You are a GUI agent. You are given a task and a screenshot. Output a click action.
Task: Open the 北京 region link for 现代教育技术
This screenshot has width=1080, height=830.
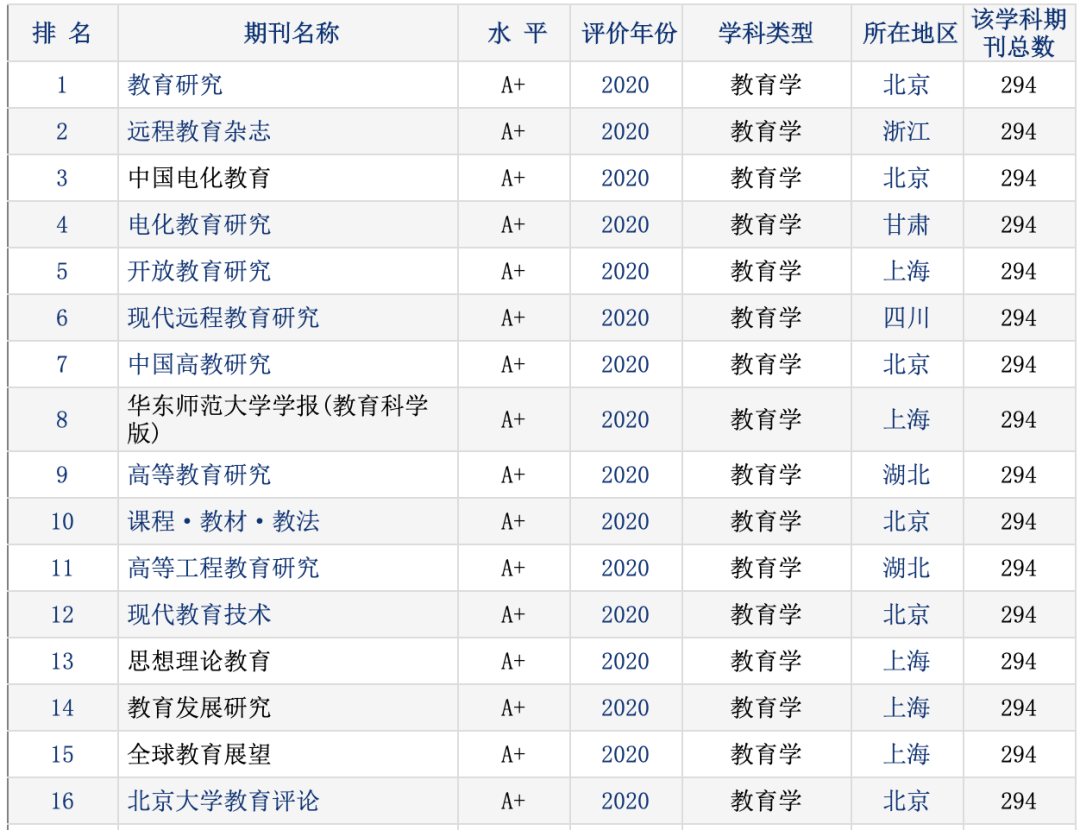point(906,614)
